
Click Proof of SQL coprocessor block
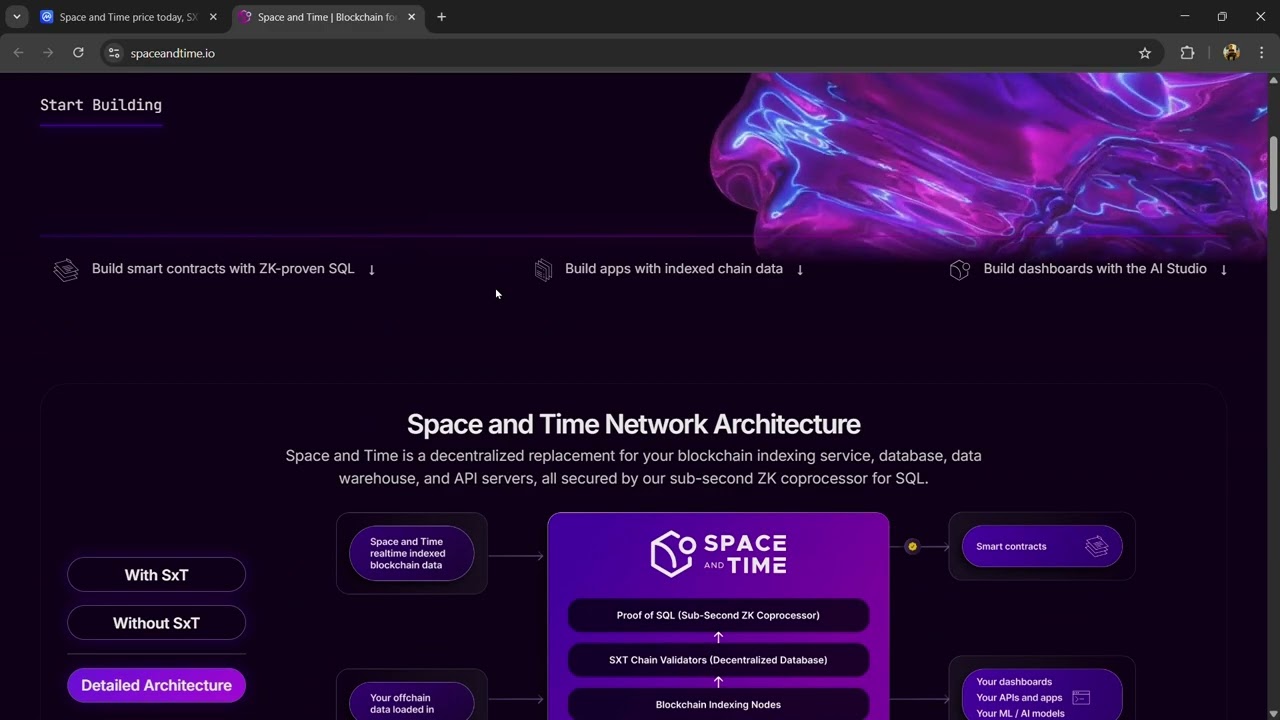pos(718,615)
